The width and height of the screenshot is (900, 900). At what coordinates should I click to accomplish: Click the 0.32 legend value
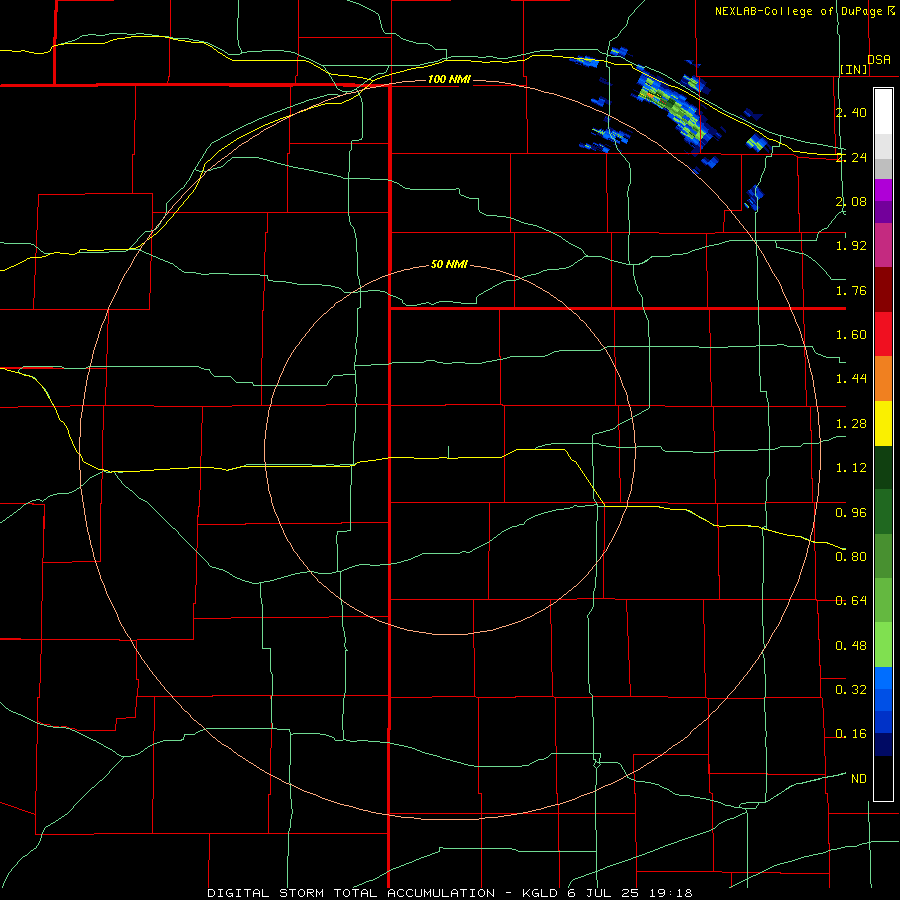point(851,690)
